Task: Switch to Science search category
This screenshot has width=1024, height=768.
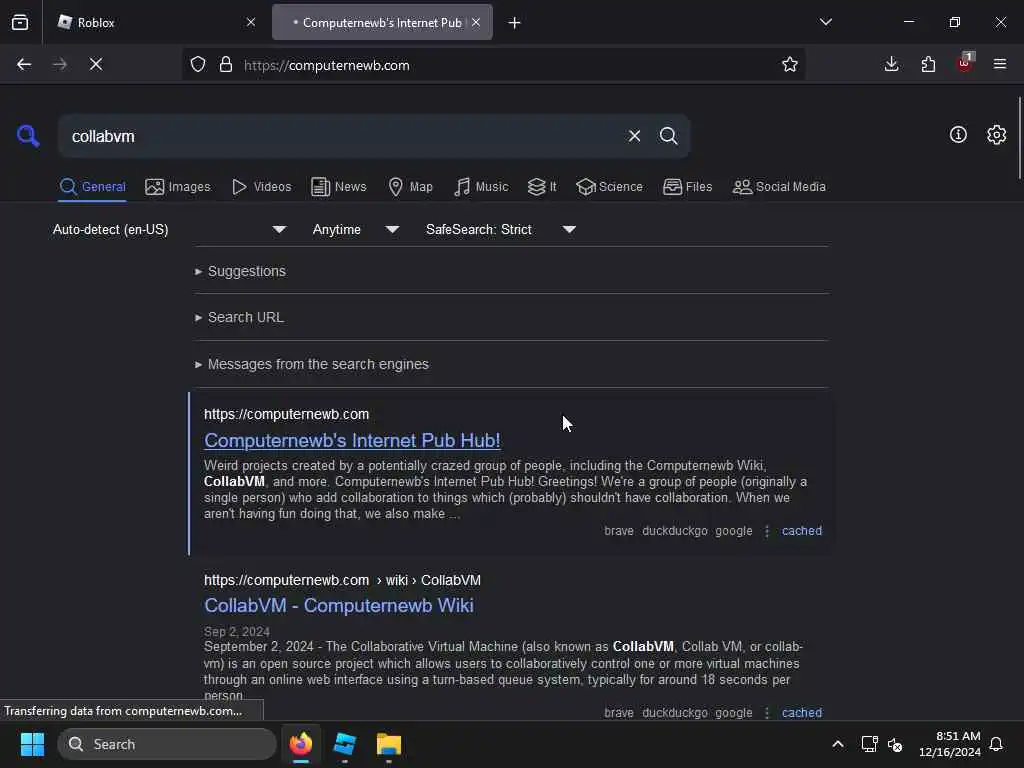Action: [609, 187]
